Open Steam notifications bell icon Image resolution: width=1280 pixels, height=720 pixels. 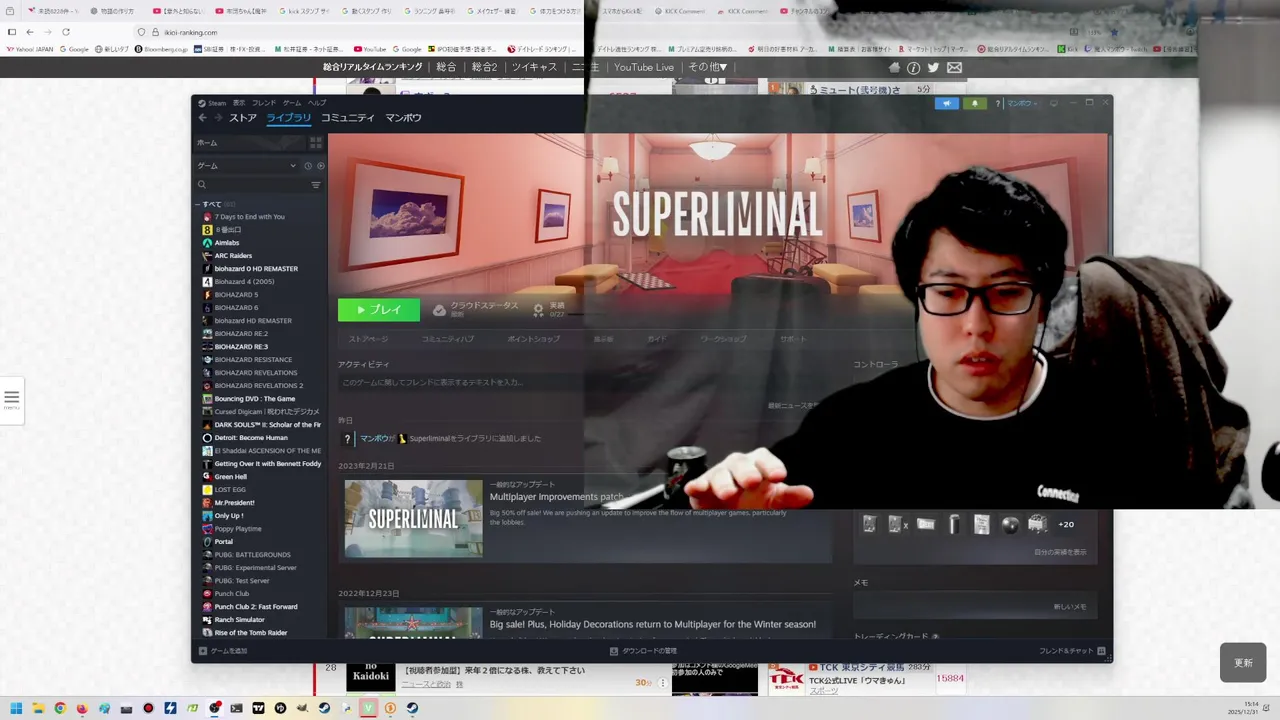(x=974, y=103)
